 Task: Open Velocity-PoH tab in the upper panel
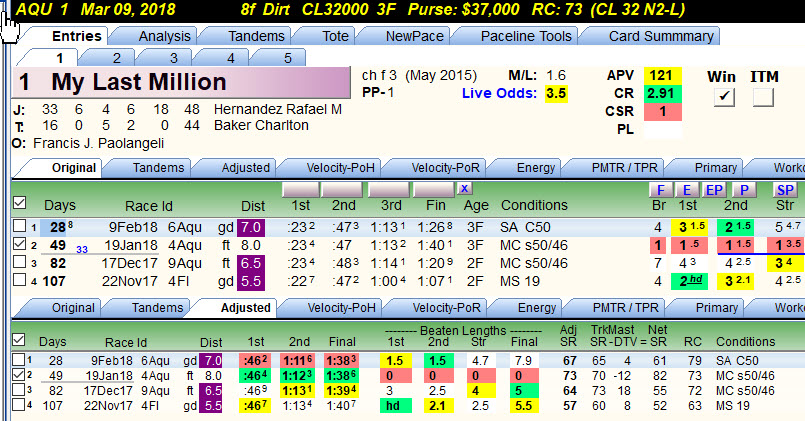(x=340, y=168)
